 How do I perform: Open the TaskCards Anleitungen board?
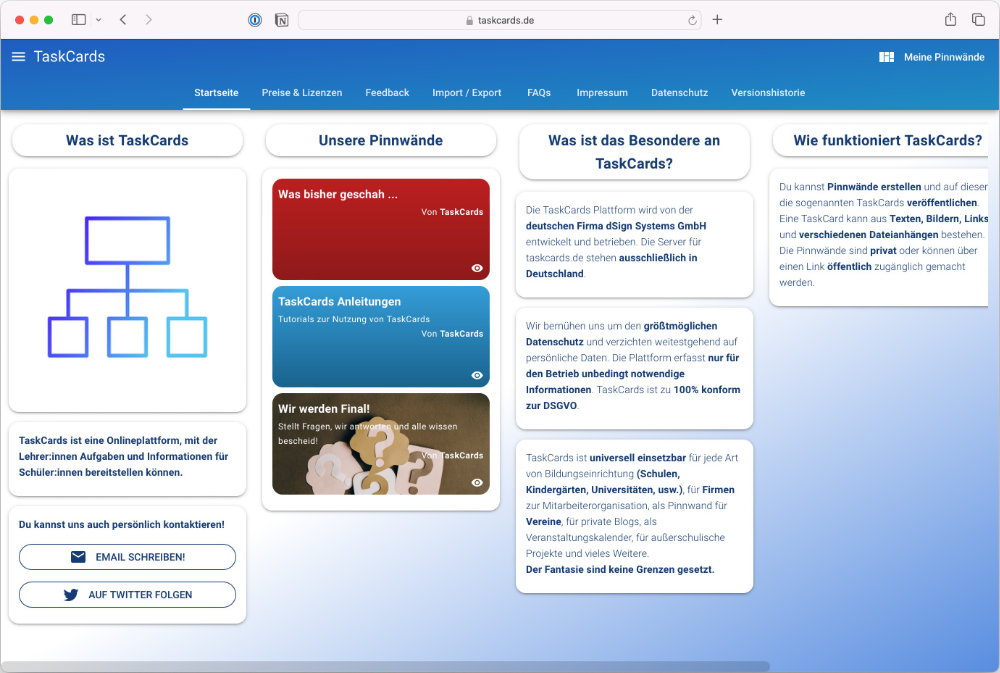381,336
